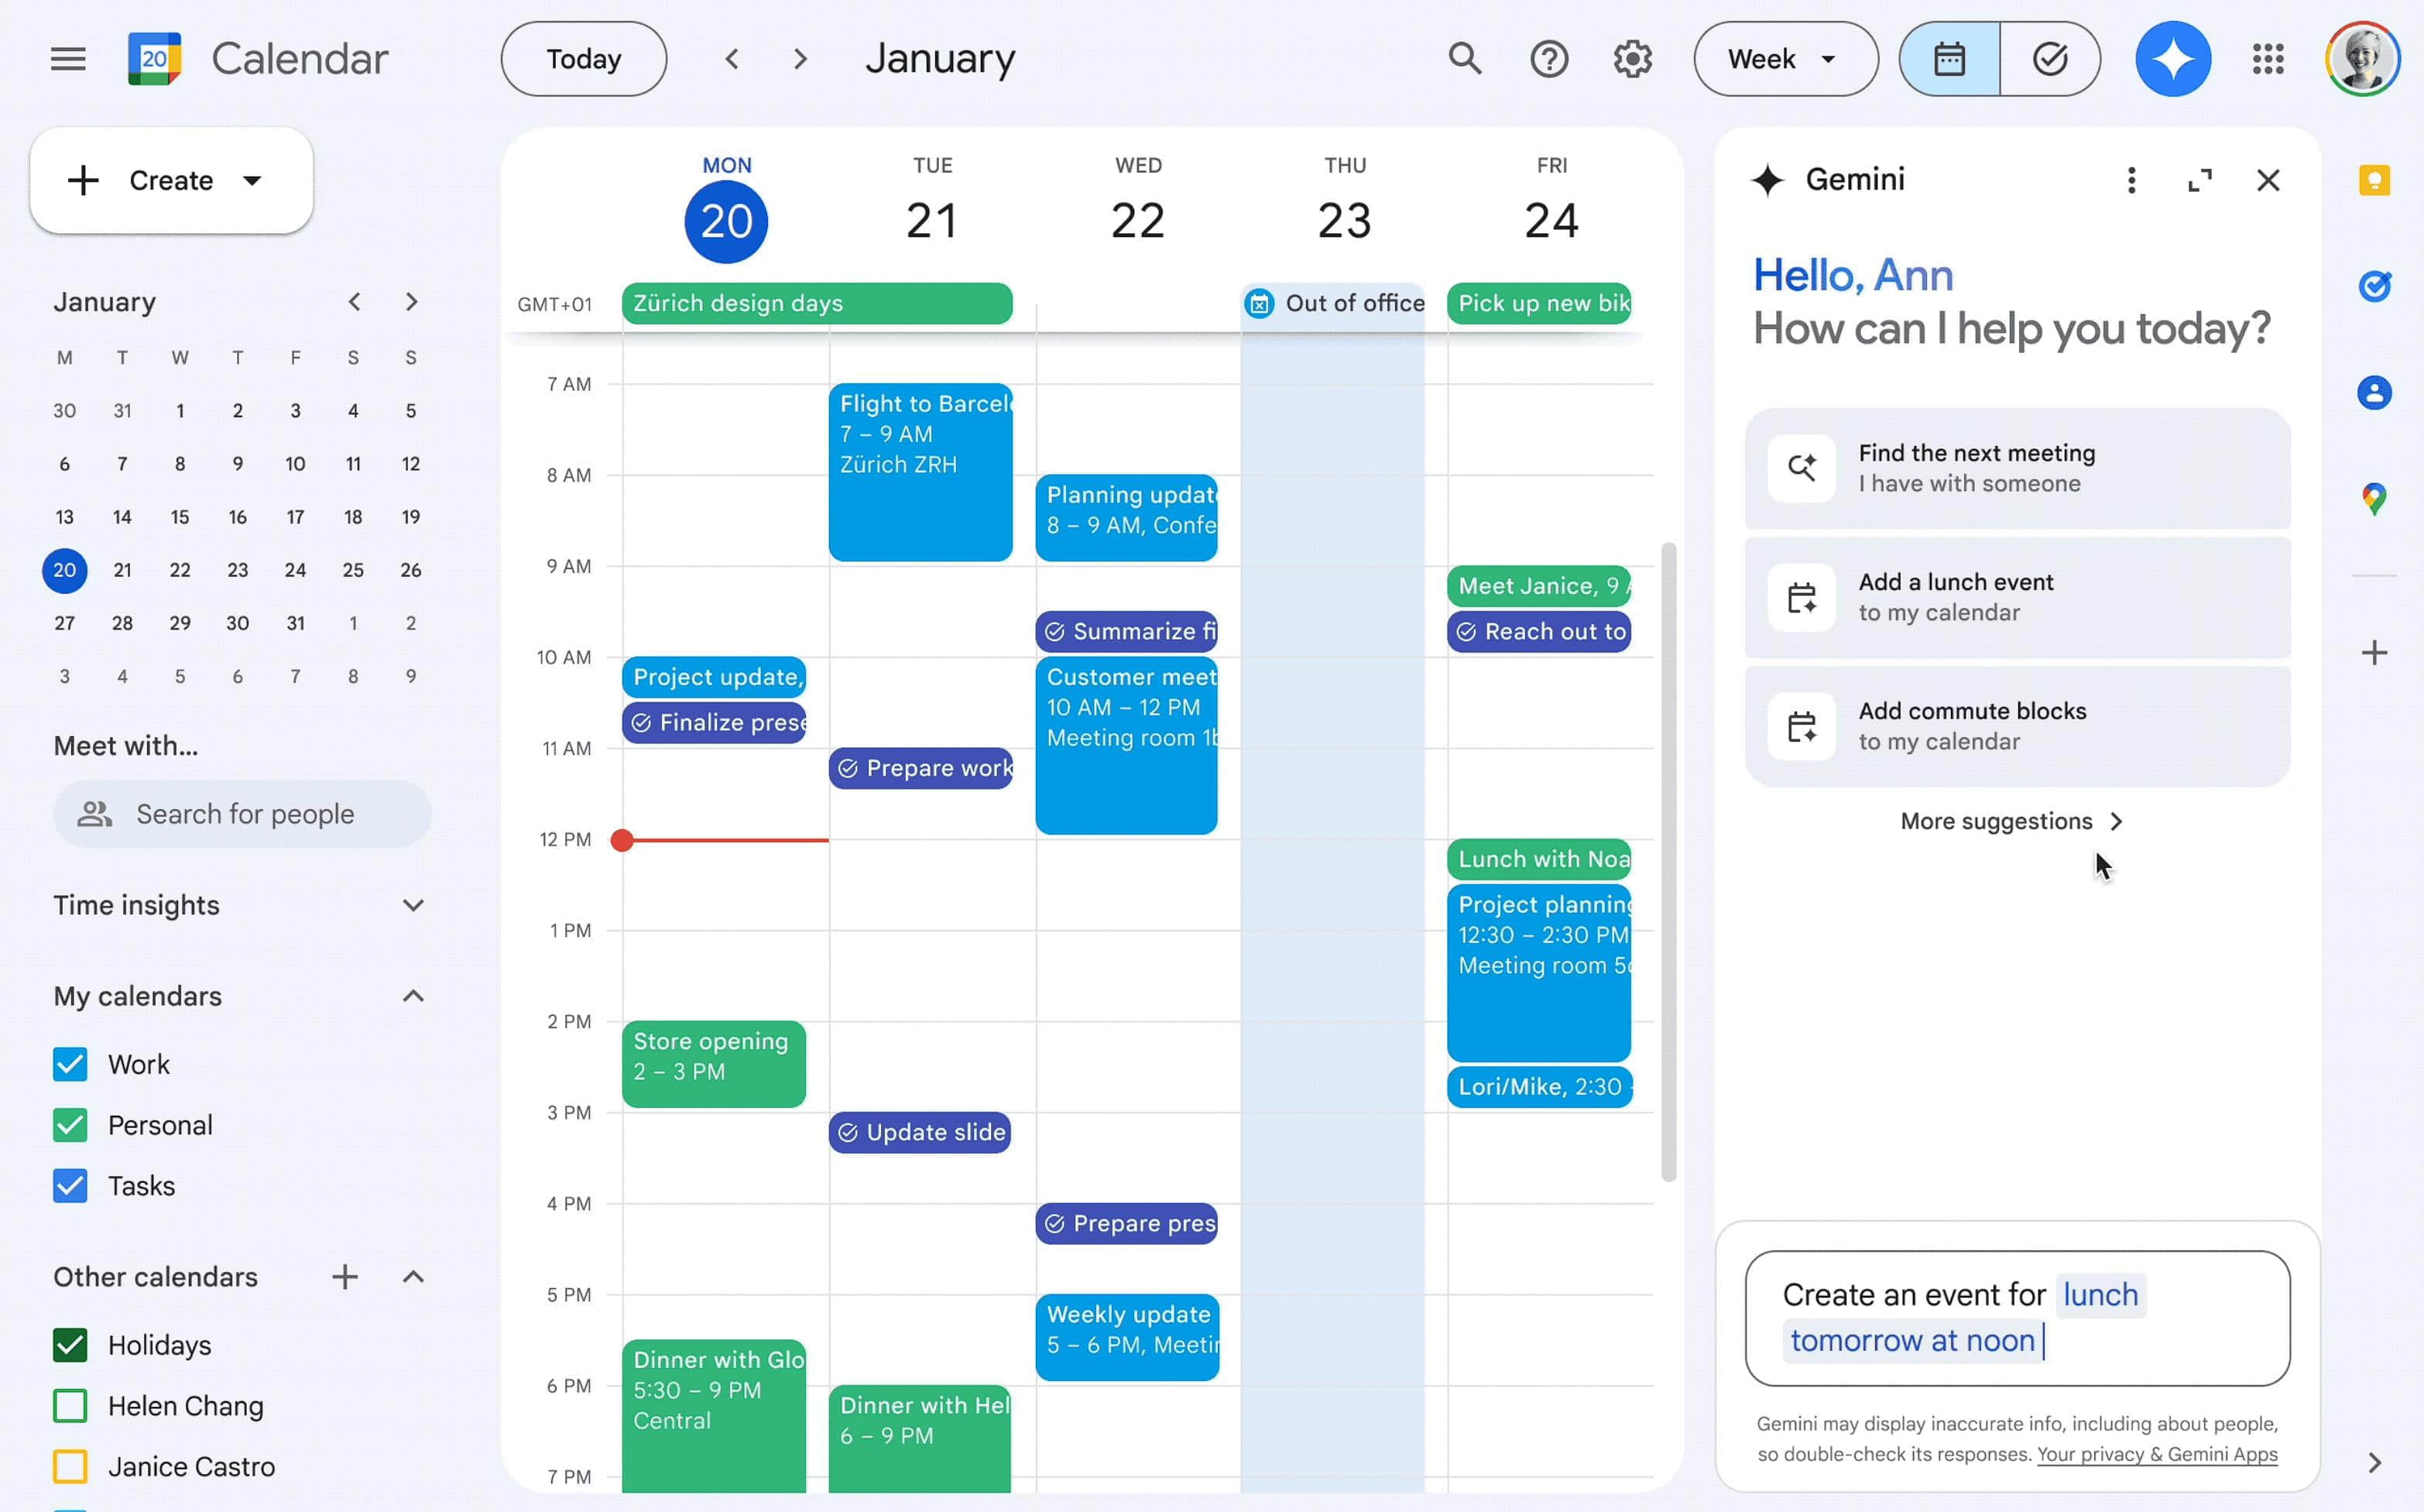Switch to Tasks view icon
The height and width of the screenshot is (1512, 2424).
[x=2050, y=59]
